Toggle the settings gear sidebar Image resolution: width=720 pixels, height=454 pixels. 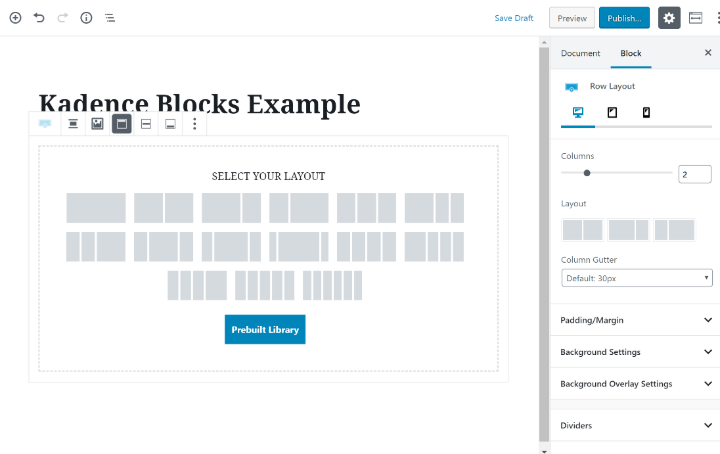[669, 18]
